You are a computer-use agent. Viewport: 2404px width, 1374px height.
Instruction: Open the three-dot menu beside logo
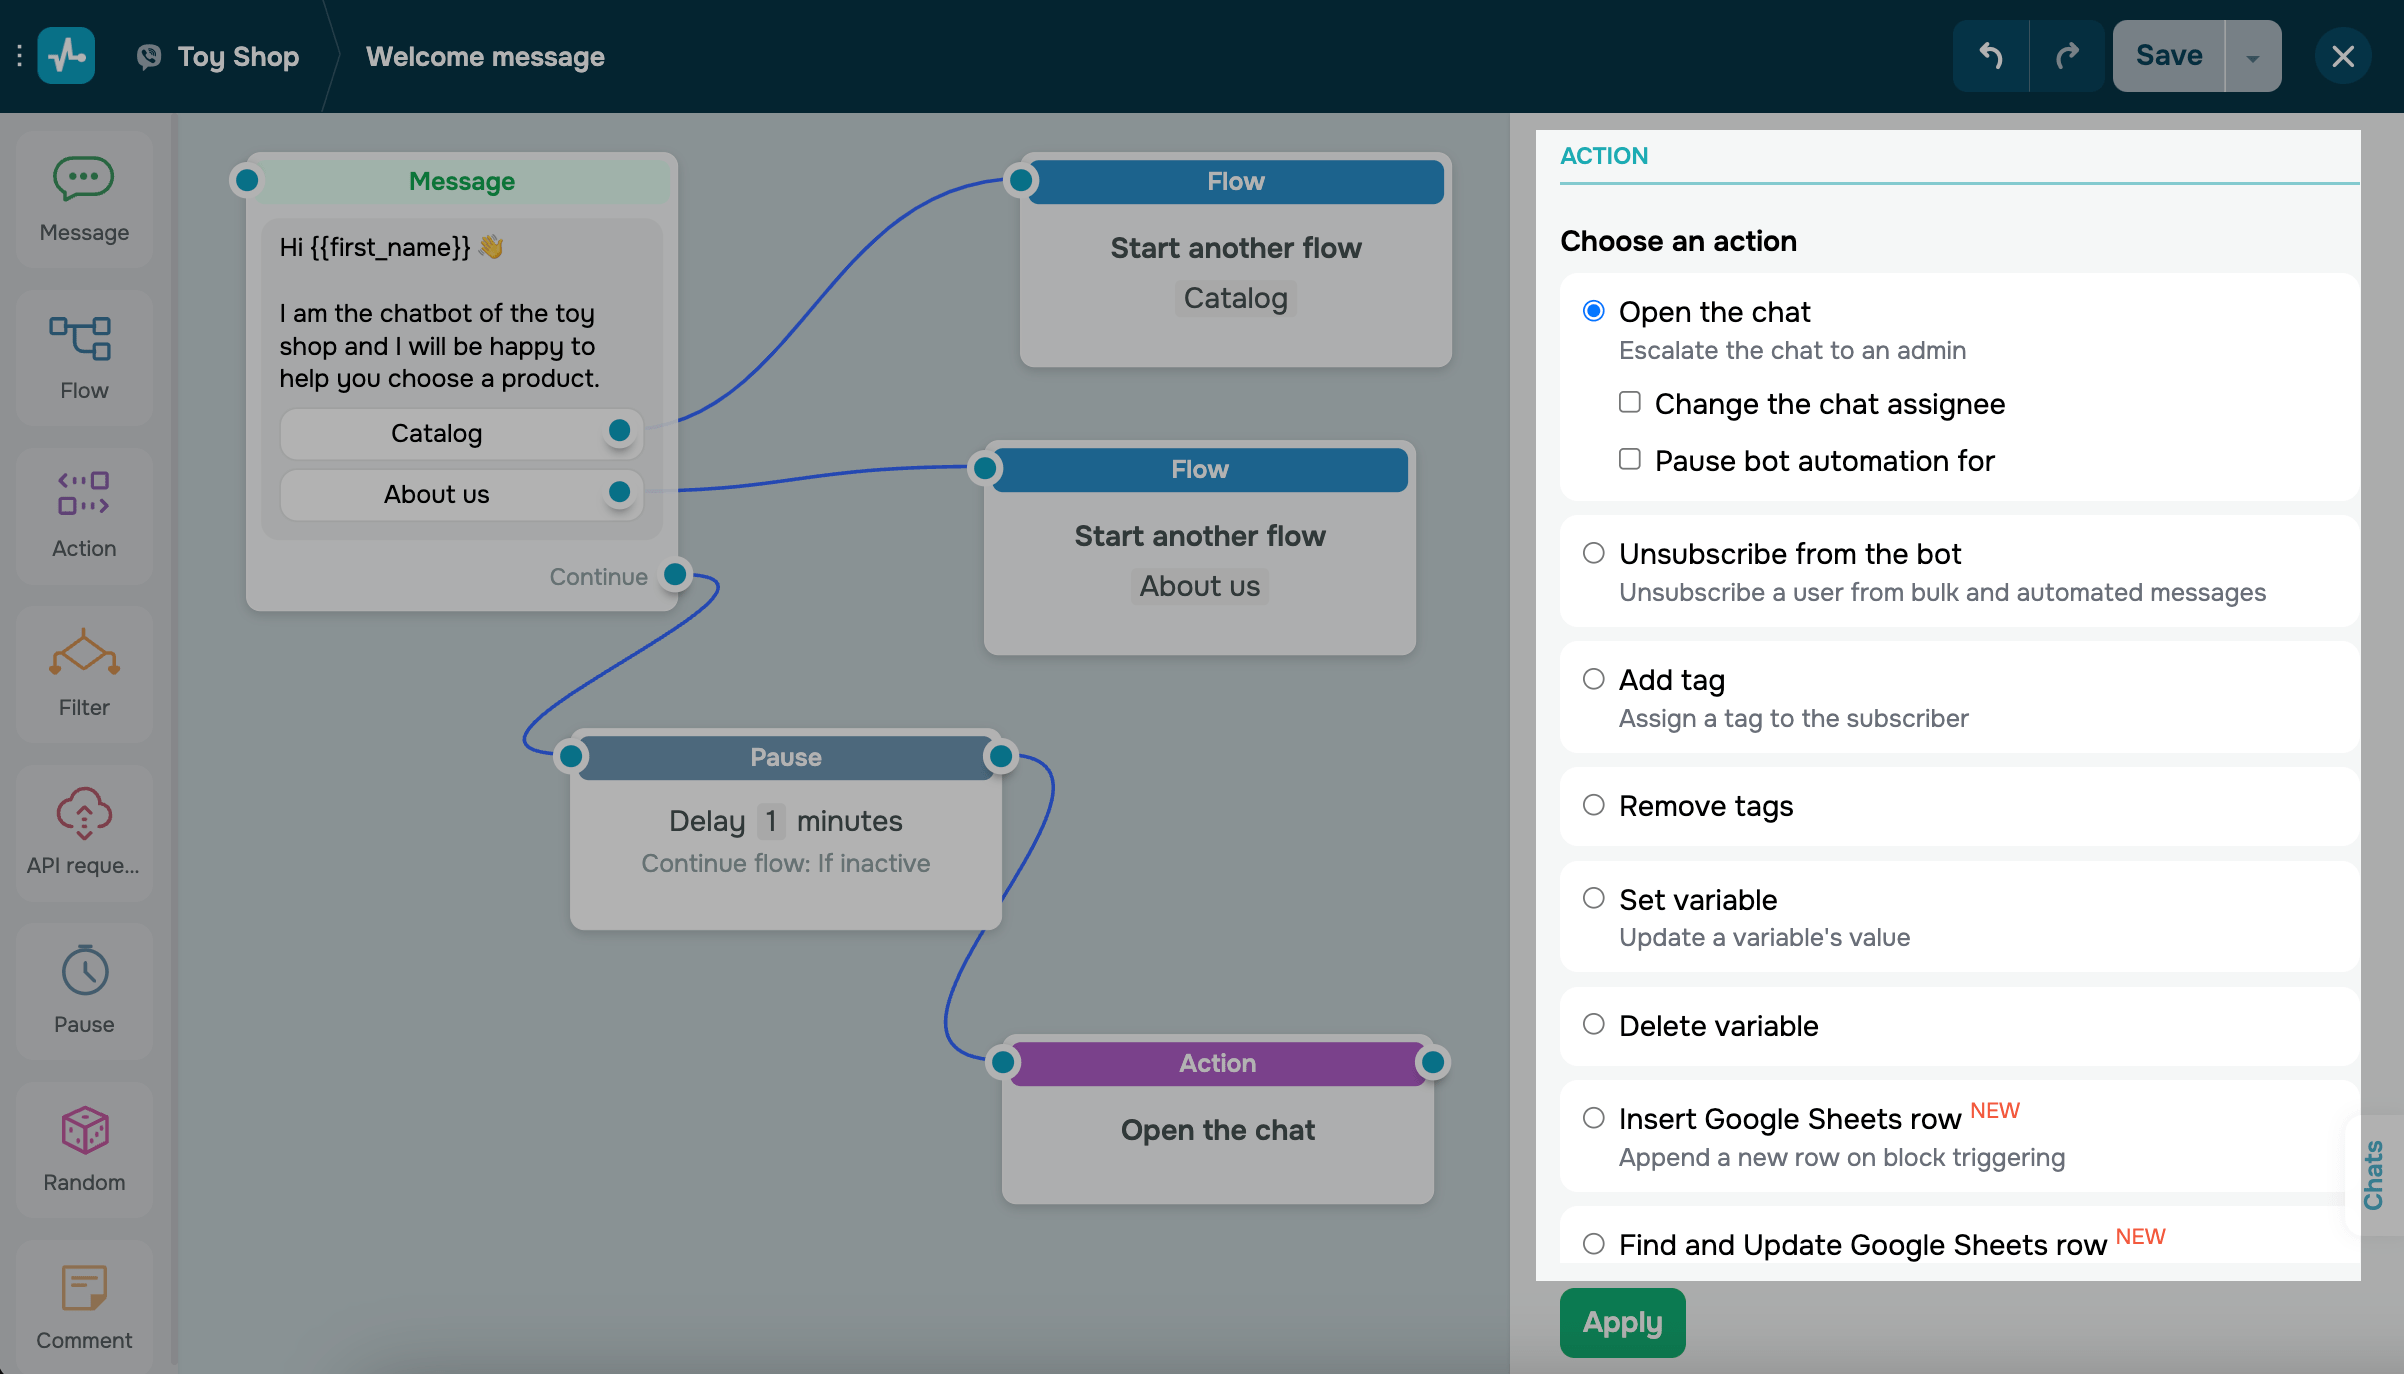click(x=18, y=56)
